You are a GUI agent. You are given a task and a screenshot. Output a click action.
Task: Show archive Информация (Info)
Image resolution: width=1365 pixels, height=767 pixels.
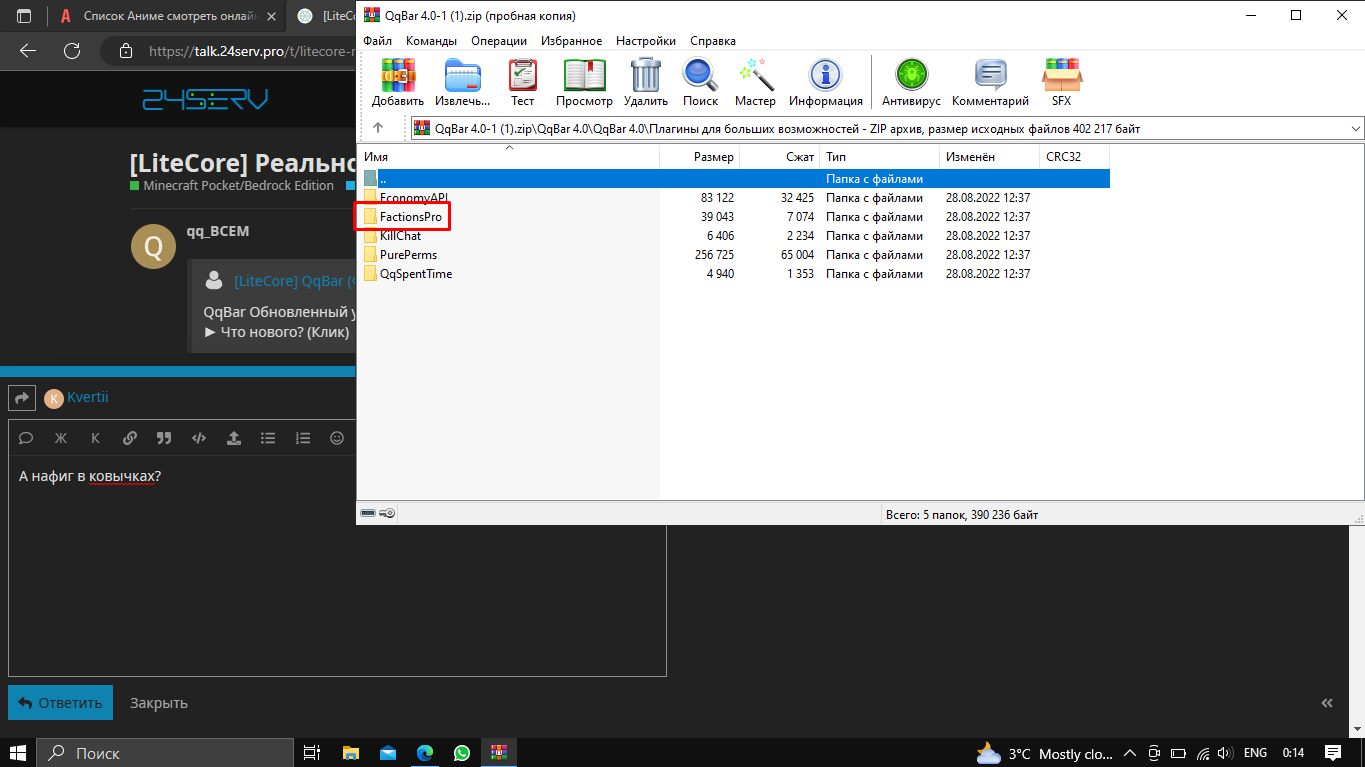point(825,82)
